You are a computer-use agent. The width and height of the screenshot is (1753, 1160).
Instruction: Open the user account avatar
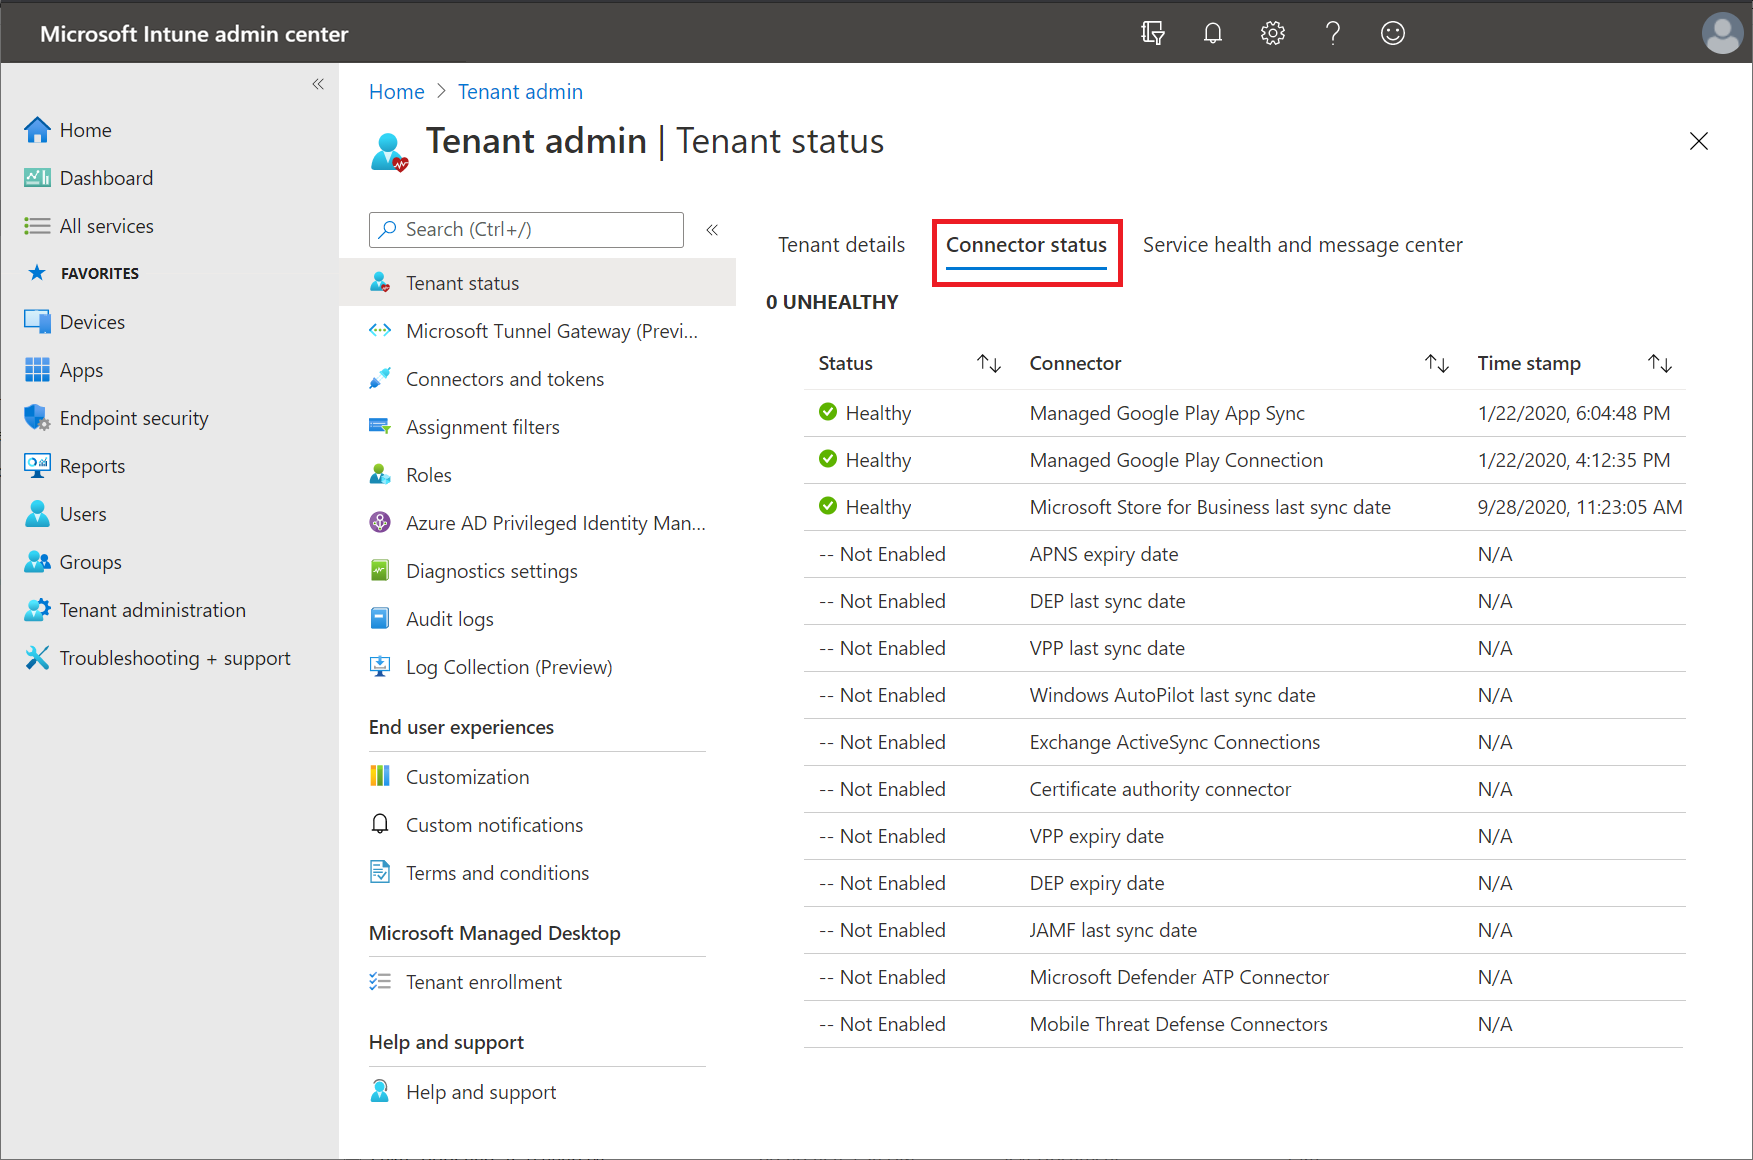1722,33
